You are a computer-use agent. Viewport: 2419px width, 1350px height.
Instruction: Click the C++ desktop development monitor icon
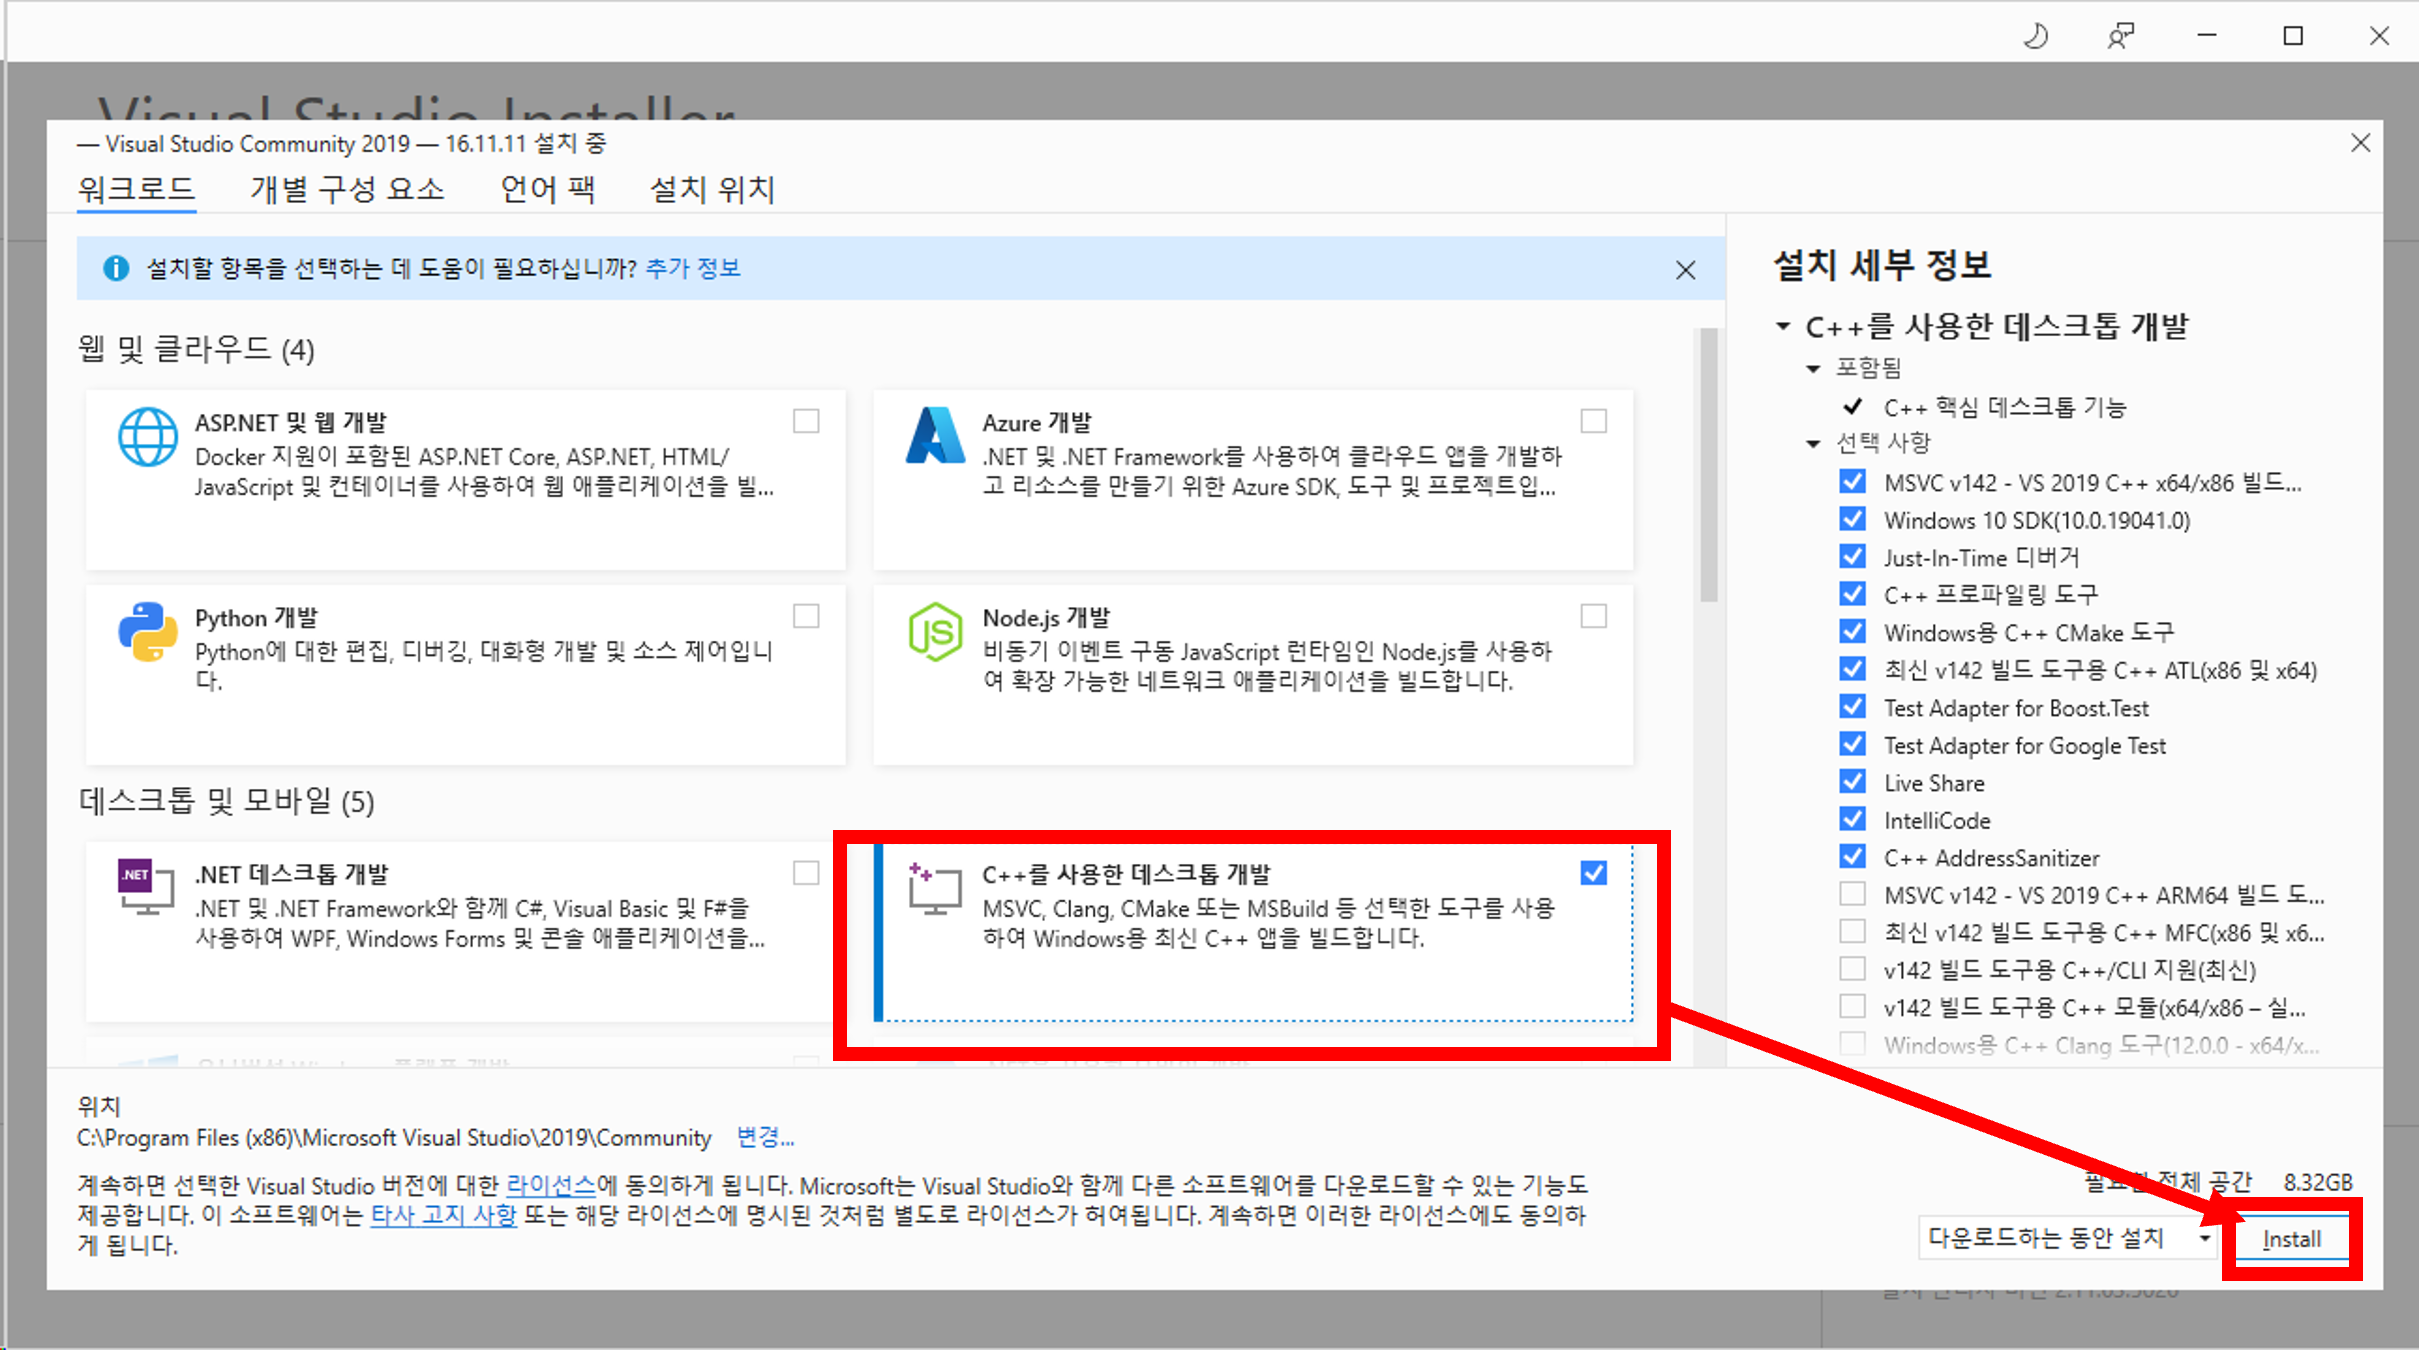click(x=934, y=888)
